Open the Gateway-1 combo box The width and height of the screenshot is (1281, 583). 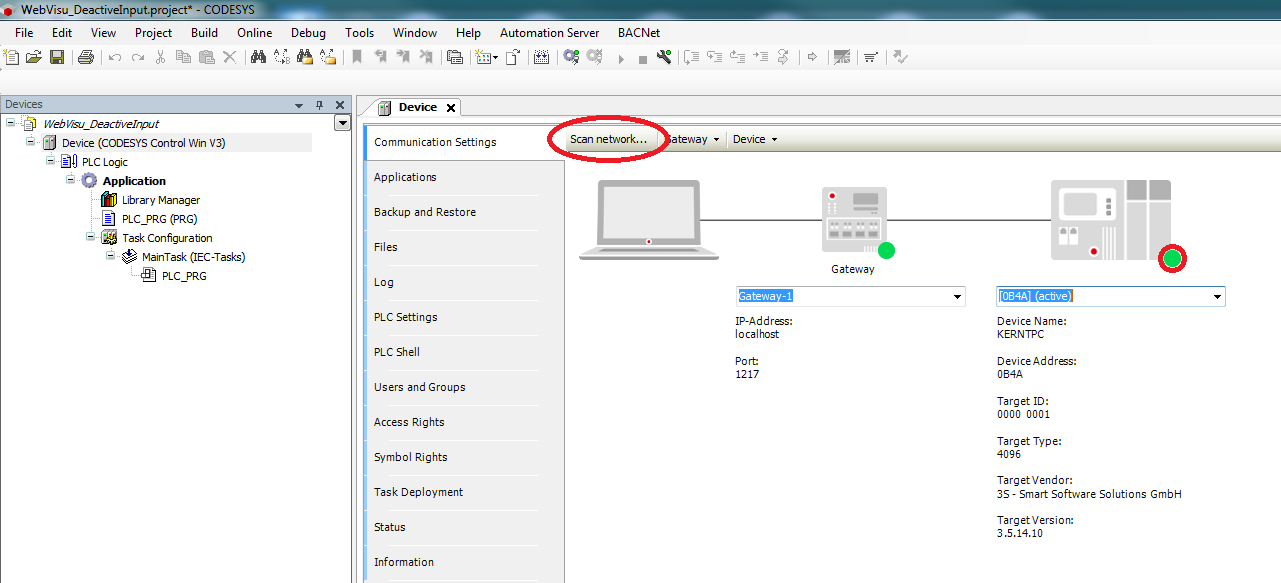[x=957, y=297]
